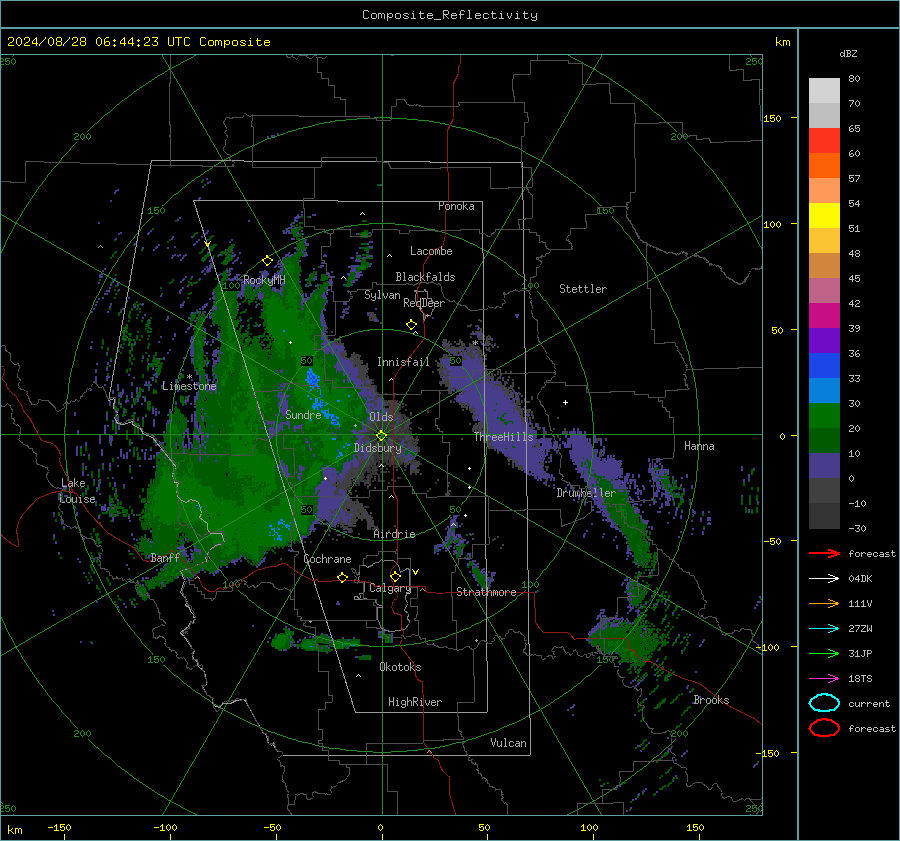Click the HighRiver label
Viewport: 900px width, 841px height.
click(x=415, y=702)
